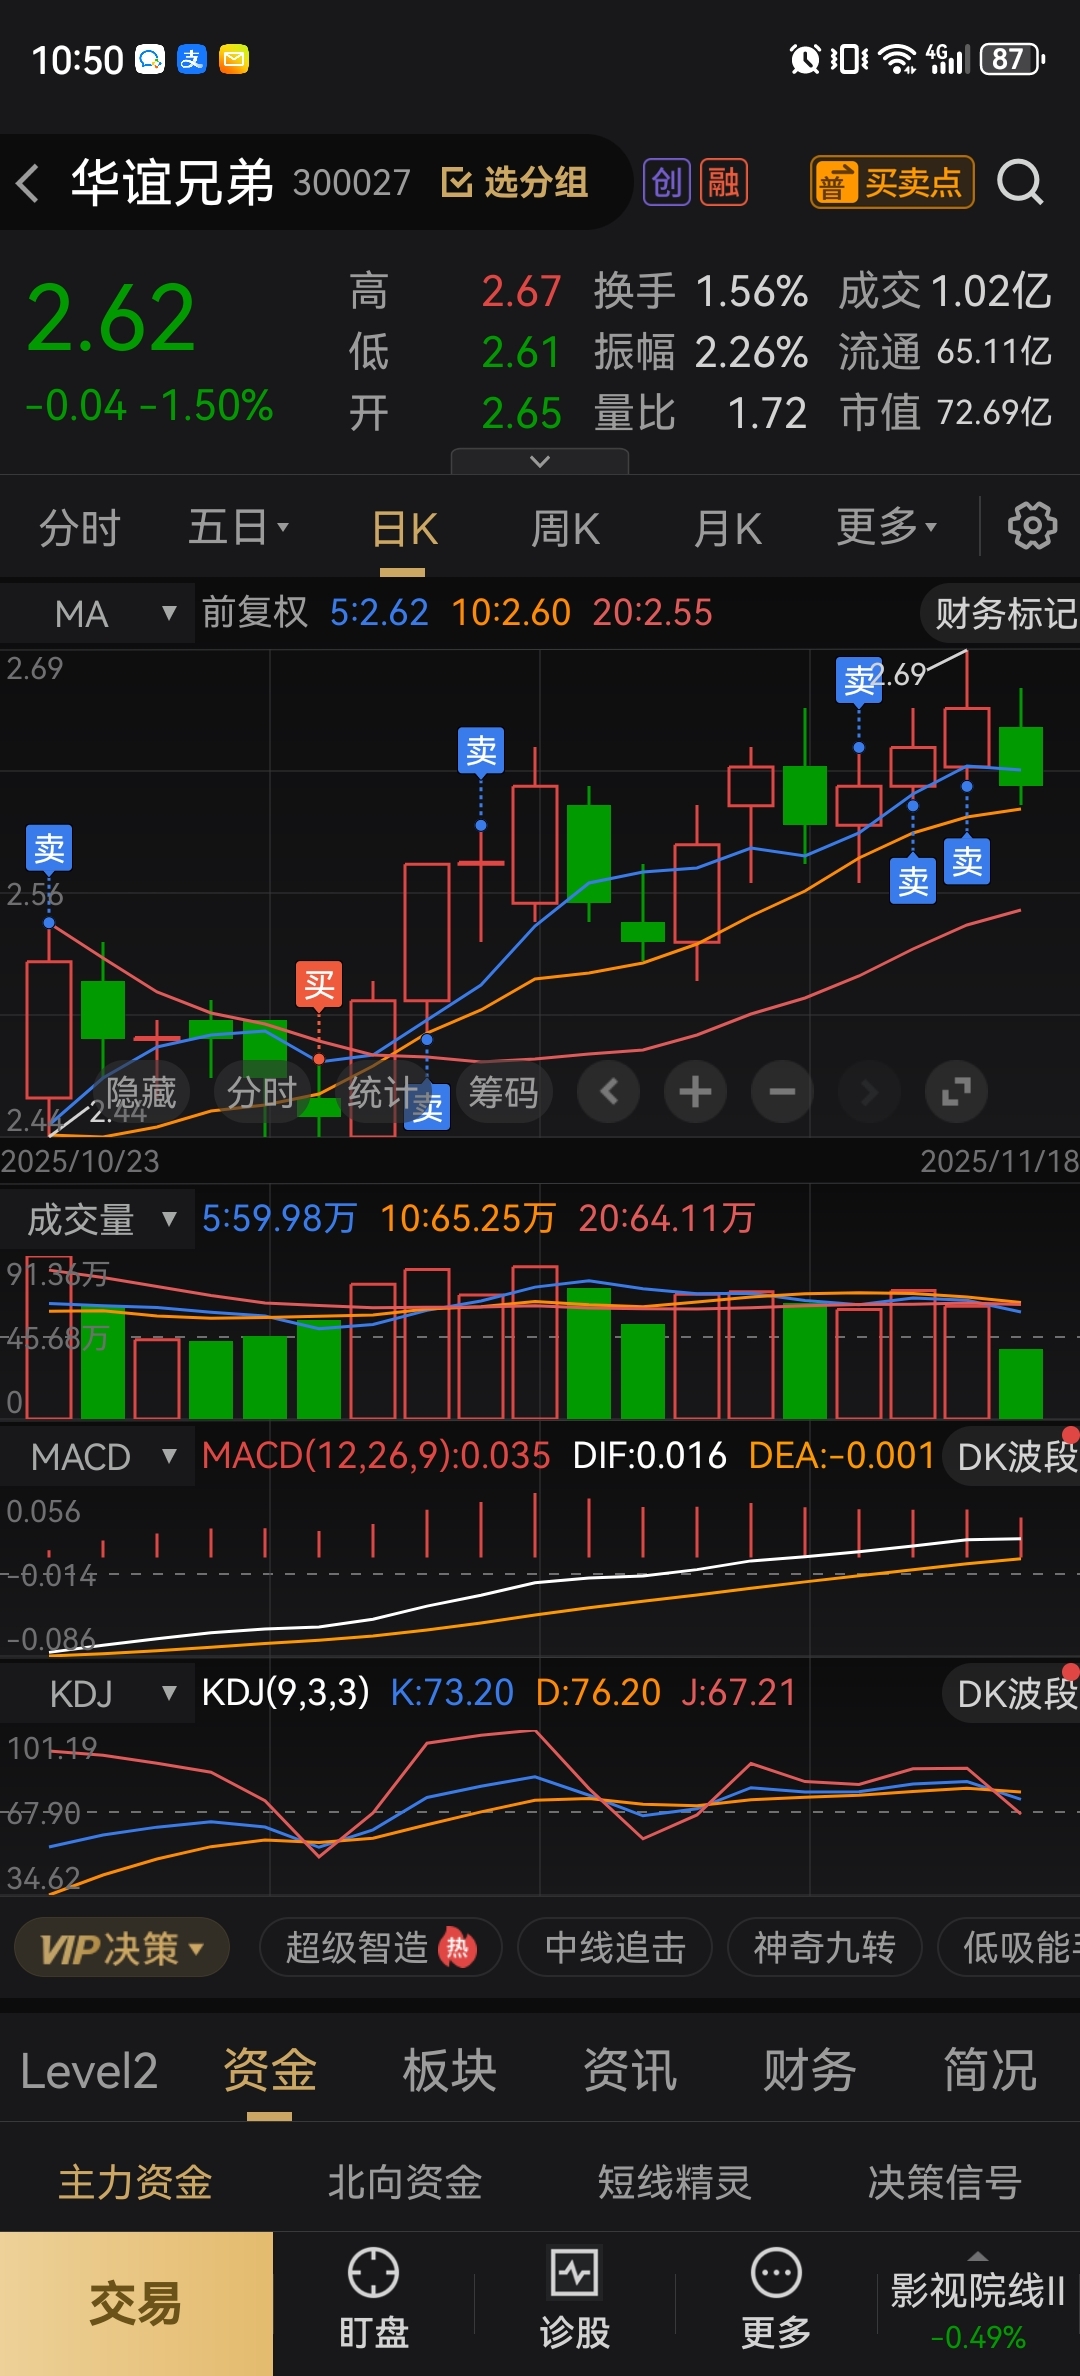Expand the quote details chevron
Screen dimensions: 1080x2376
(540, 461)
